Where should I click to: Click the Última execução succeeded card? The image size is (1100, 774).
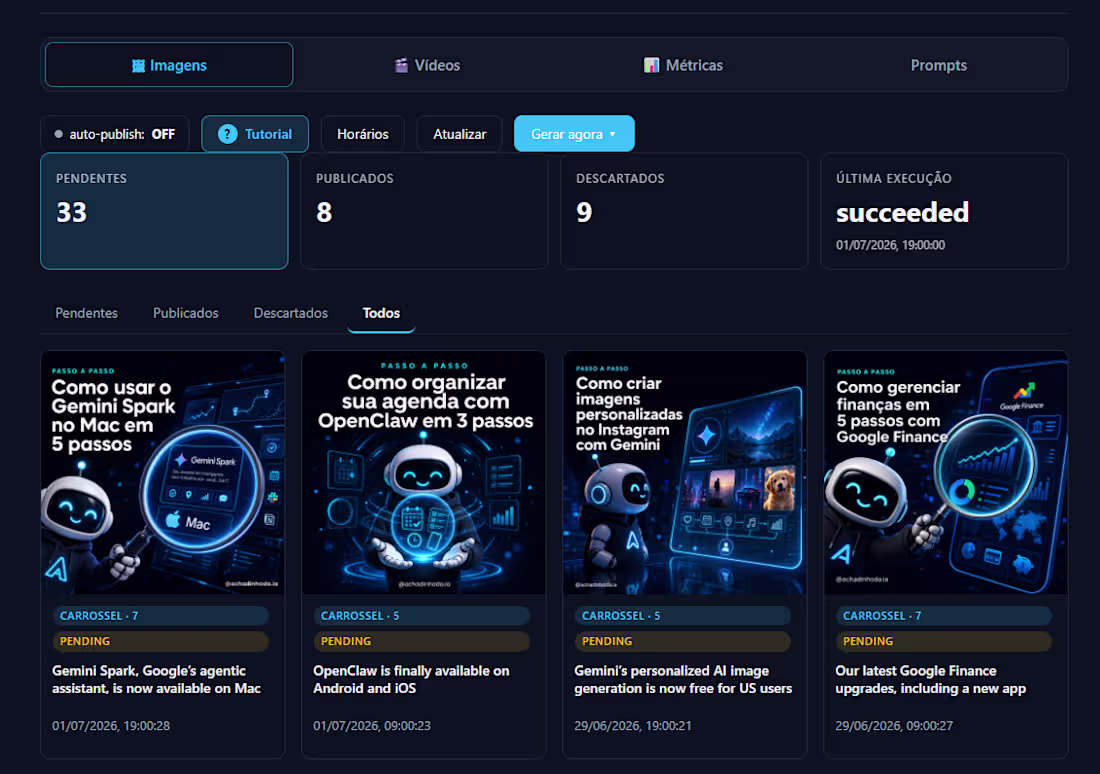pos(944,211)
